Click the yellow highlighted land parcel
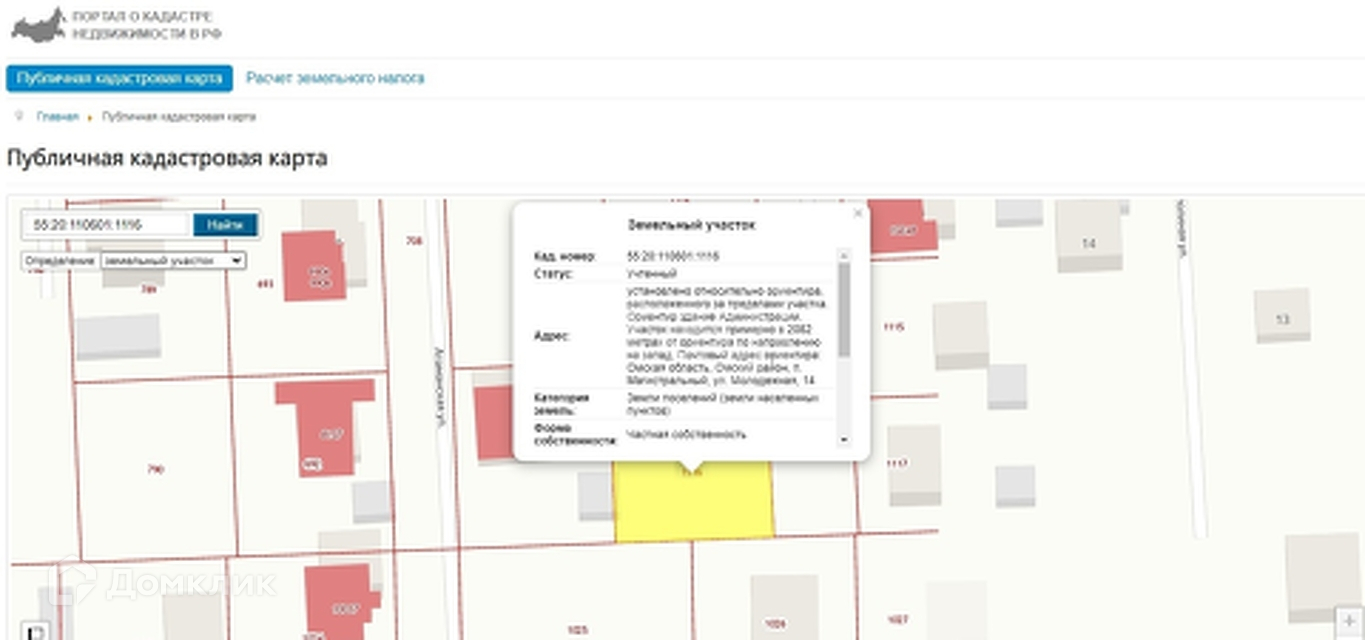This screenshot has height=640, width=1365. tap(694, 502)
